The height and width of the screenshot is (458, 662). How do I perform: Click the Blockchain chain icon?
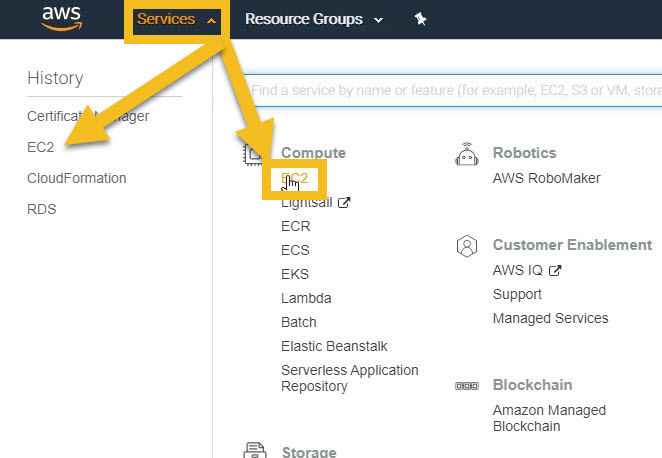pyautogui.click(x=467, y=386)
